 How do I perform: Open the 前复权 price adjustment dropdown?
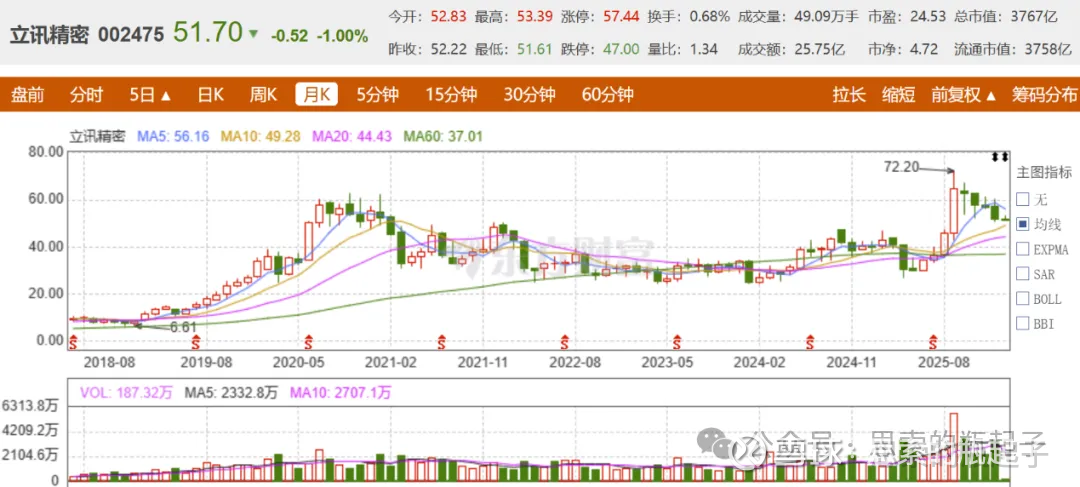[x=964, y=94]
